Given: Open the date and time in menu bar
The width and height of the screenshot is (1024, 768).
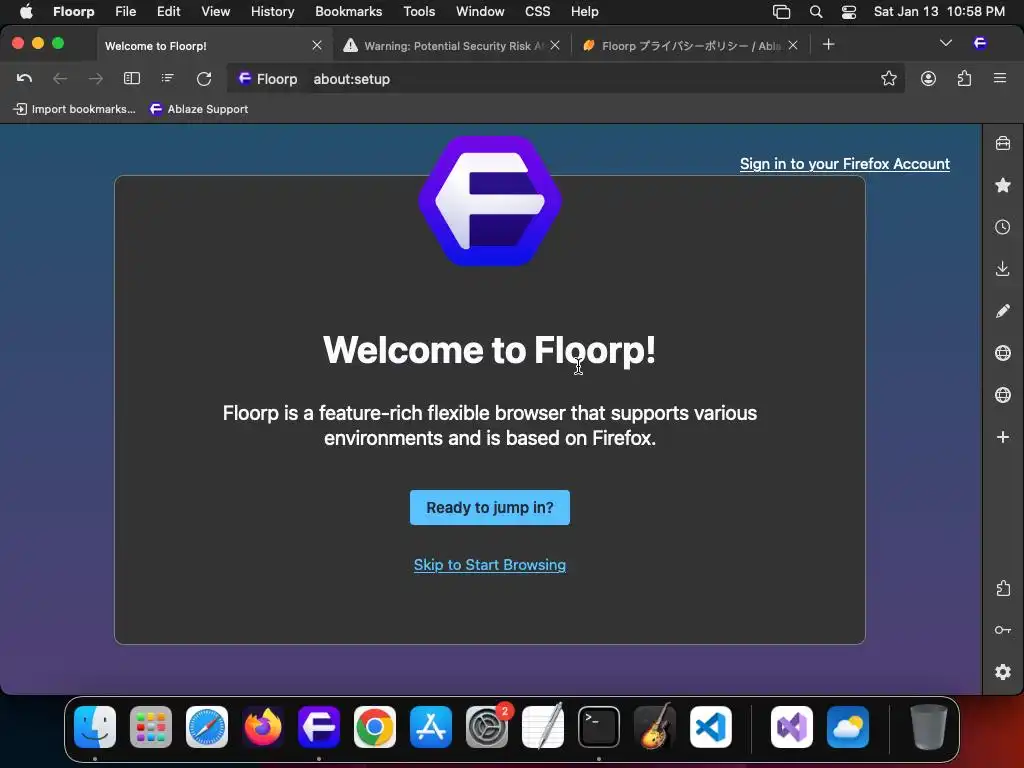Looking at the screenshot, I should (x=939, y=11).
